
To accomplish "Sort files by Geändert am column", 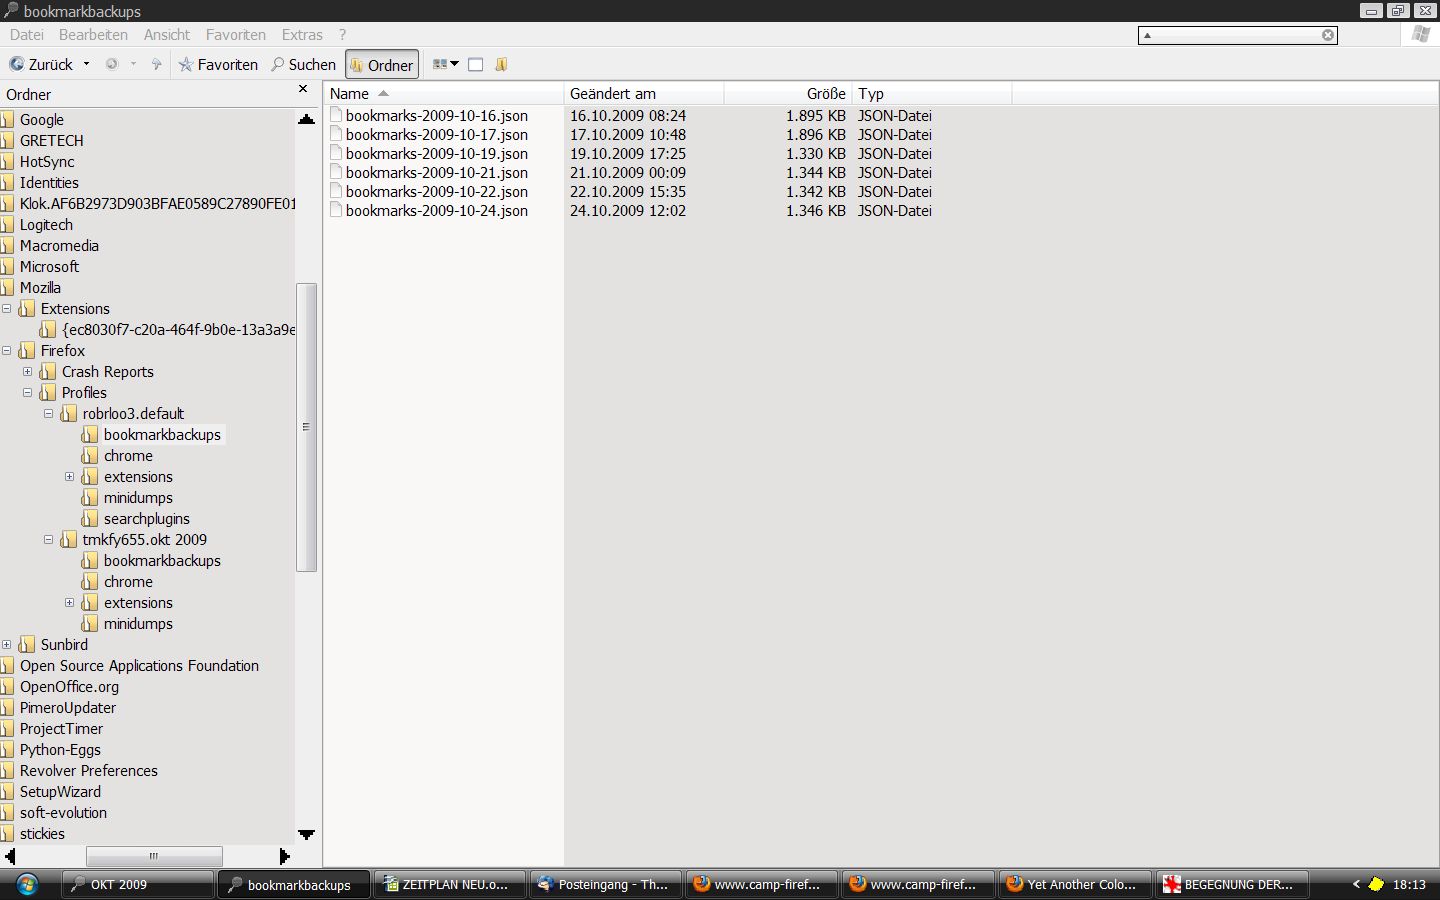I will tap(613, 94).
